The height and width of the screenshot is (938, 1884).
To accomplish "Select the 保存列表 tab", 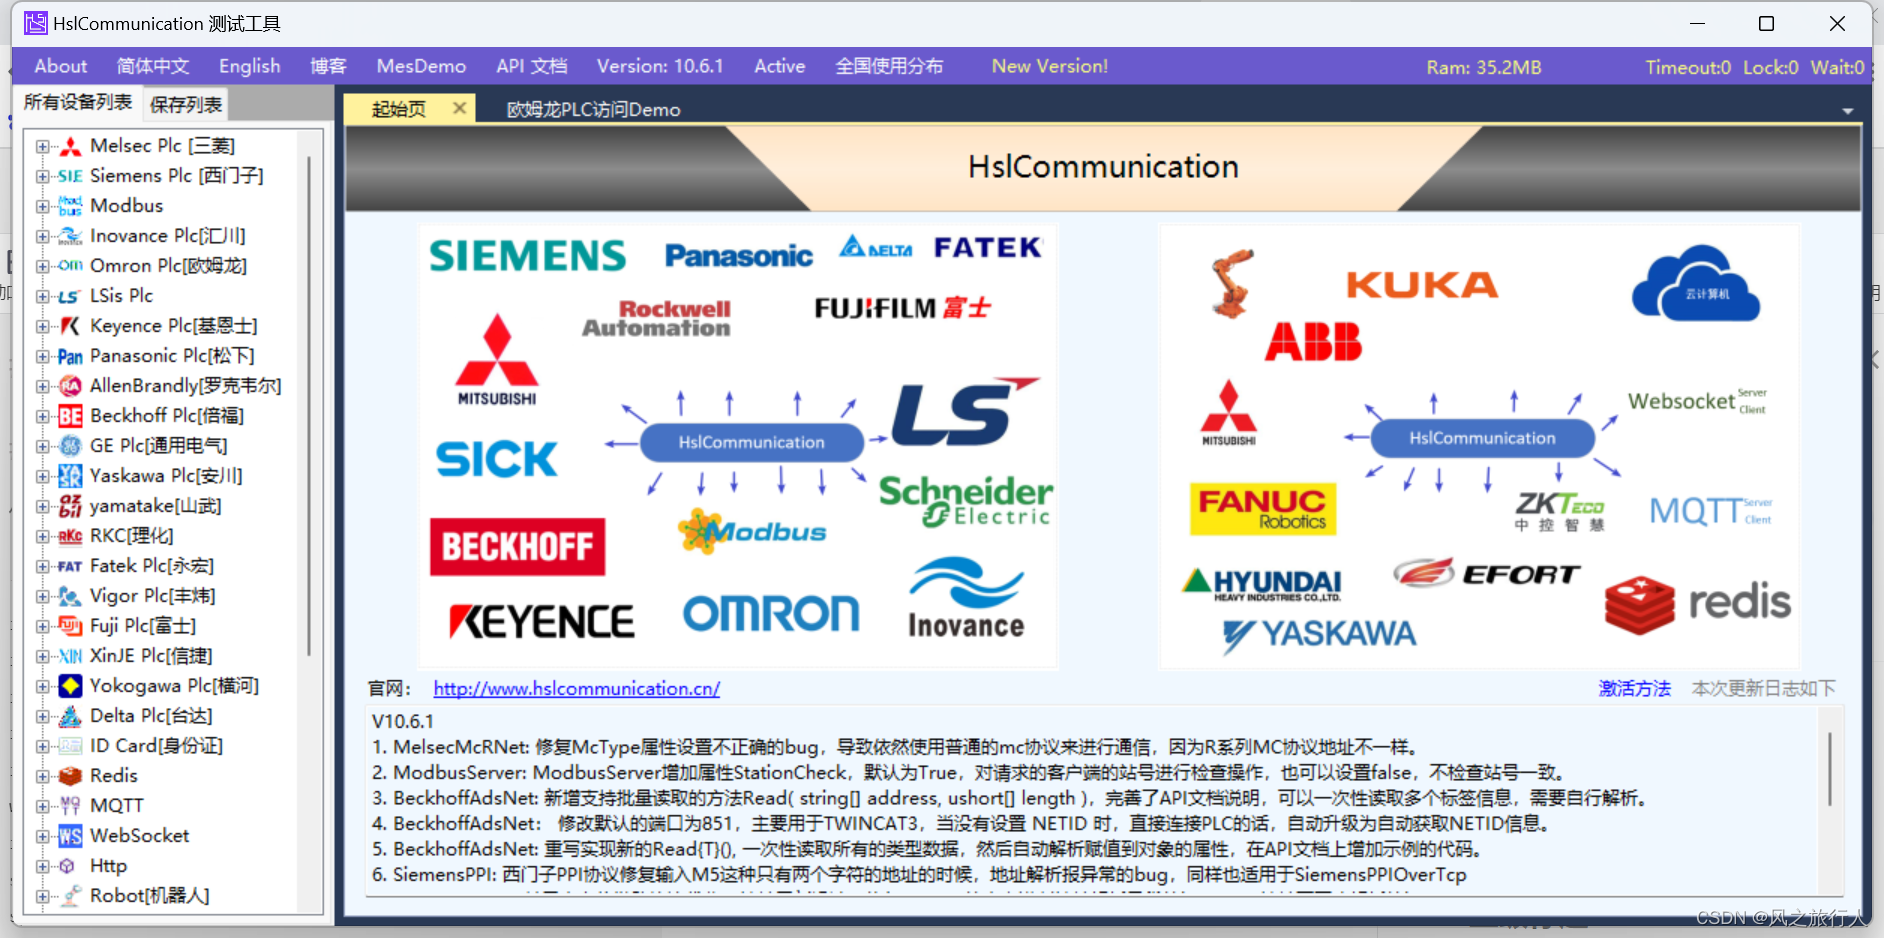I will tap(186, 104).
